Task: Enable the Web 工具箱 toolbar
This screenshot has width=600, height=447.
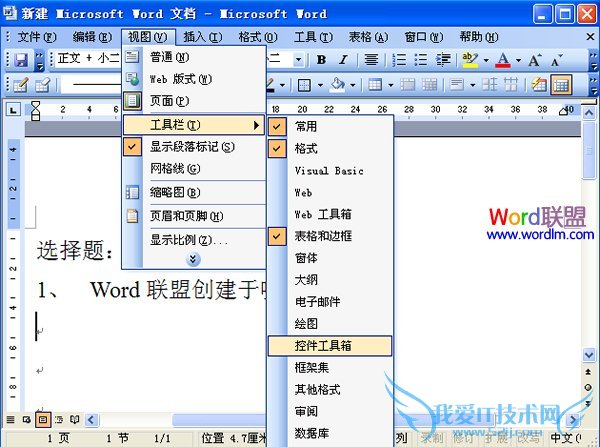Action: 330,214
